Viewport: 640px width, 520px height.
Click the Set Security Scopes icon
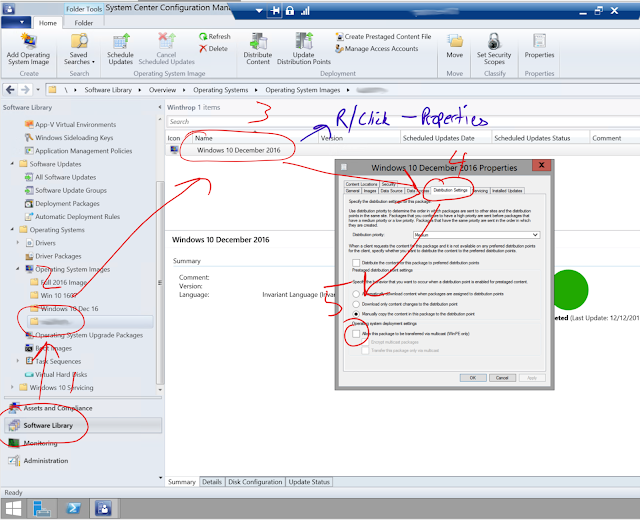point(494,41)
